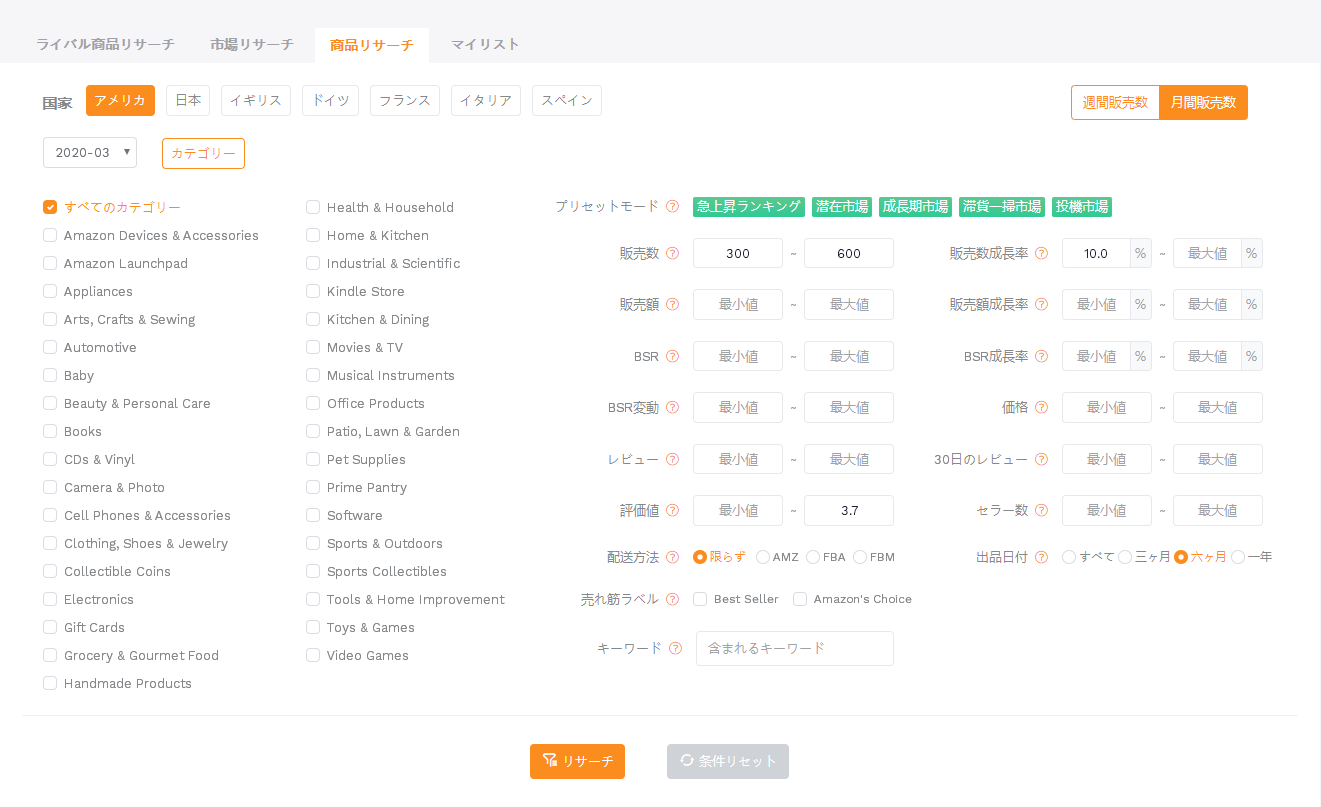The width and height of the screenshot is (1321, 807).
Task: Click the キーワード input field
Action: point(795,648)
